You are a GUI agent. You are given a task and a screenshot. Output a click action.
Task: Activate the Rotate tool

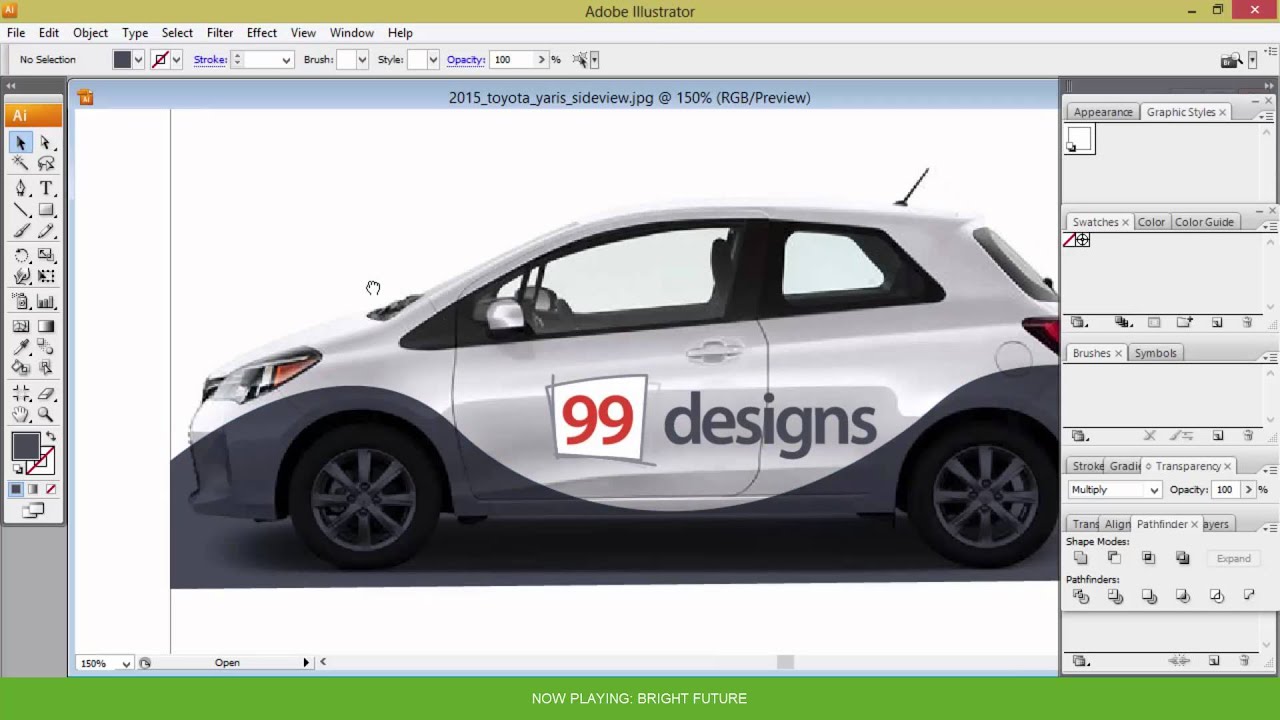coord(21,256)
